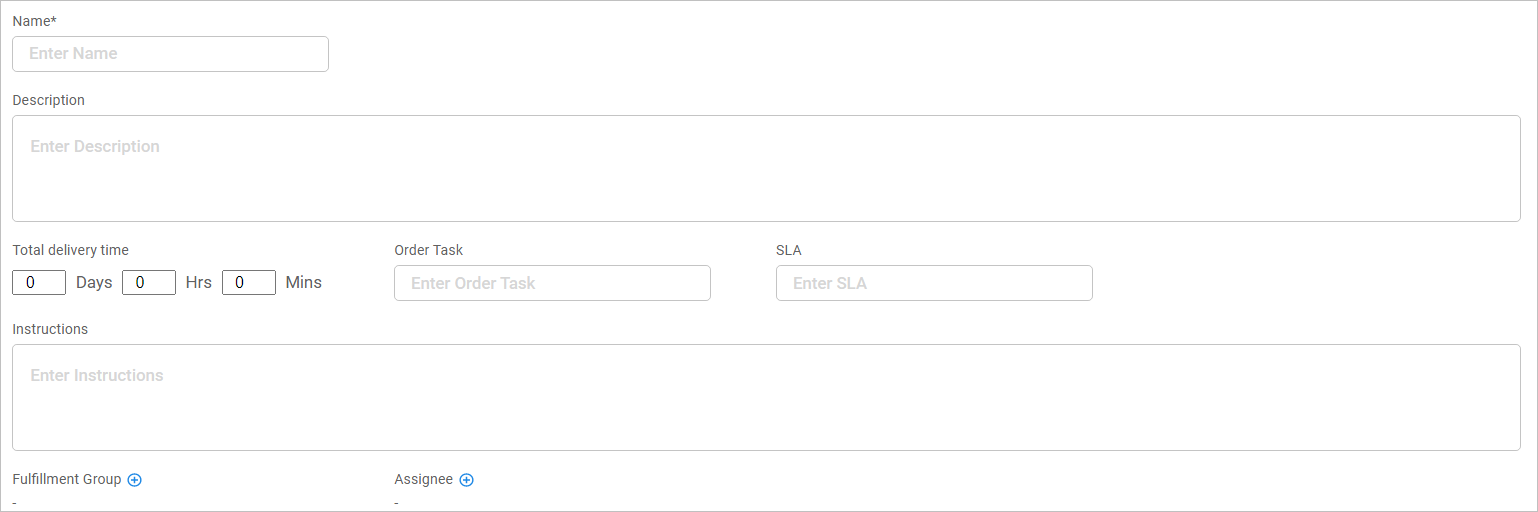
Task: Click the Description field label
Action: (49, 100)
